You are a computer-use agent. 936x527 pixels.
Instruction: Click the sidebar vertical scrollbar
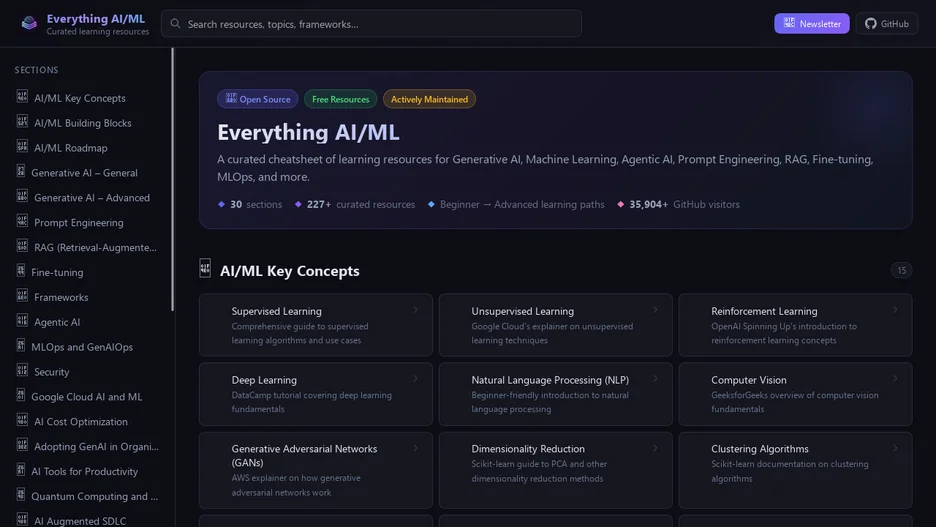173,179
